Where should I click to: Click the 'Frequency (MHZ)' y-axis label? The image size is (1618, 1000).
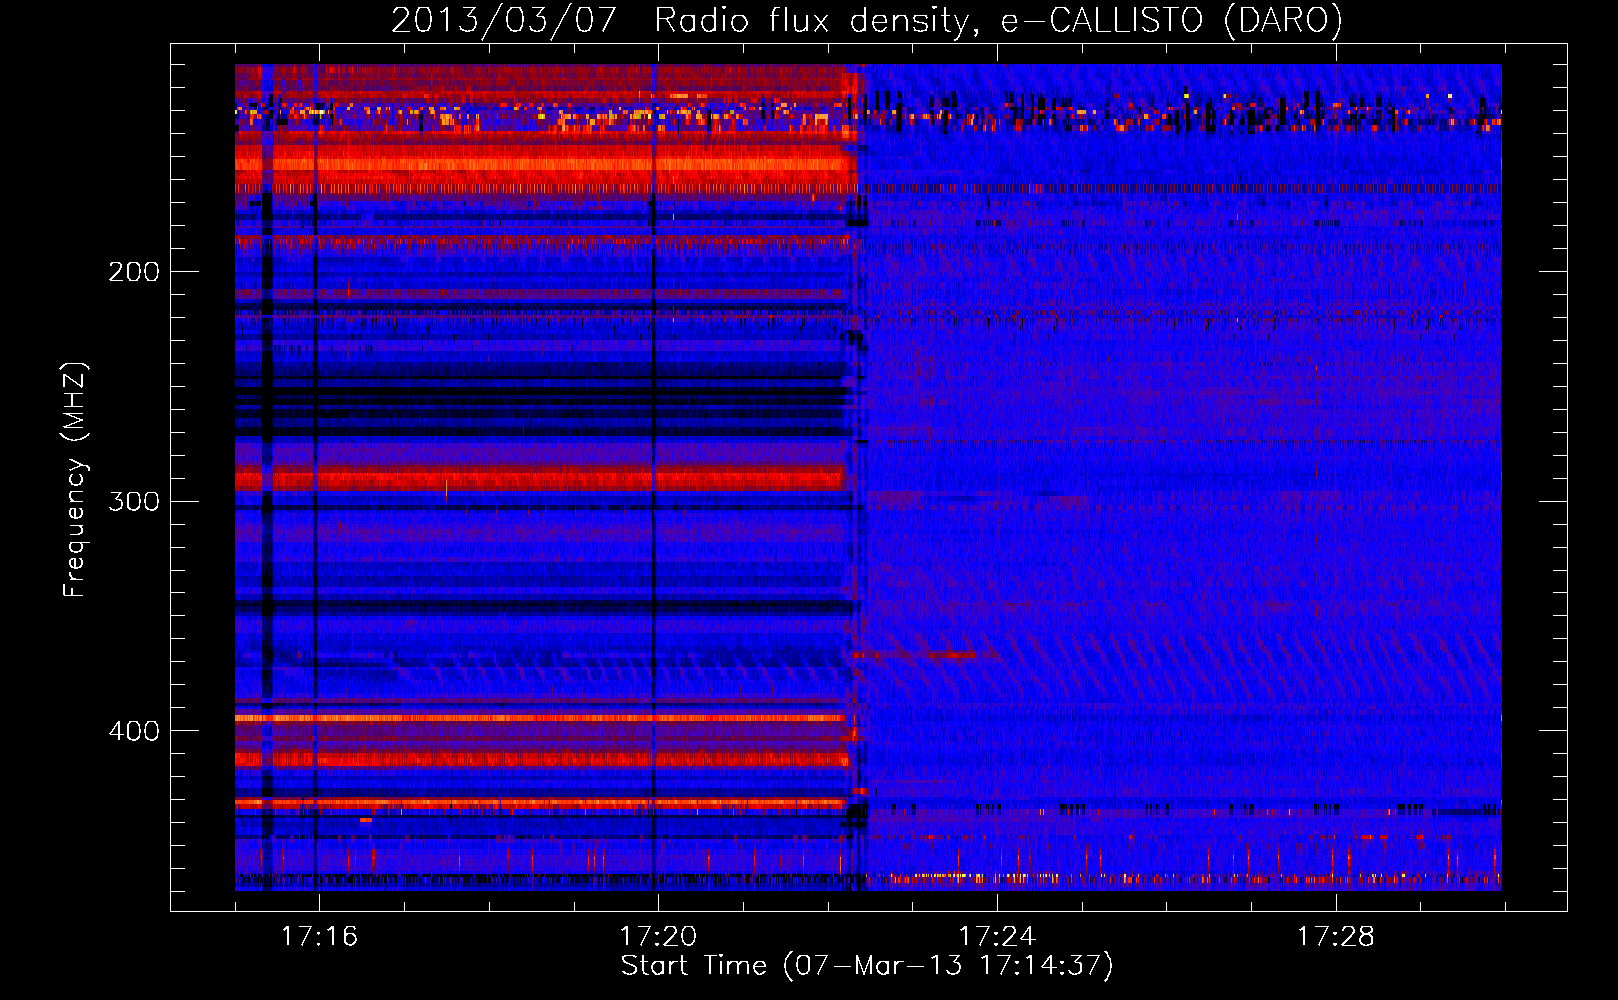tap(75, 479)
